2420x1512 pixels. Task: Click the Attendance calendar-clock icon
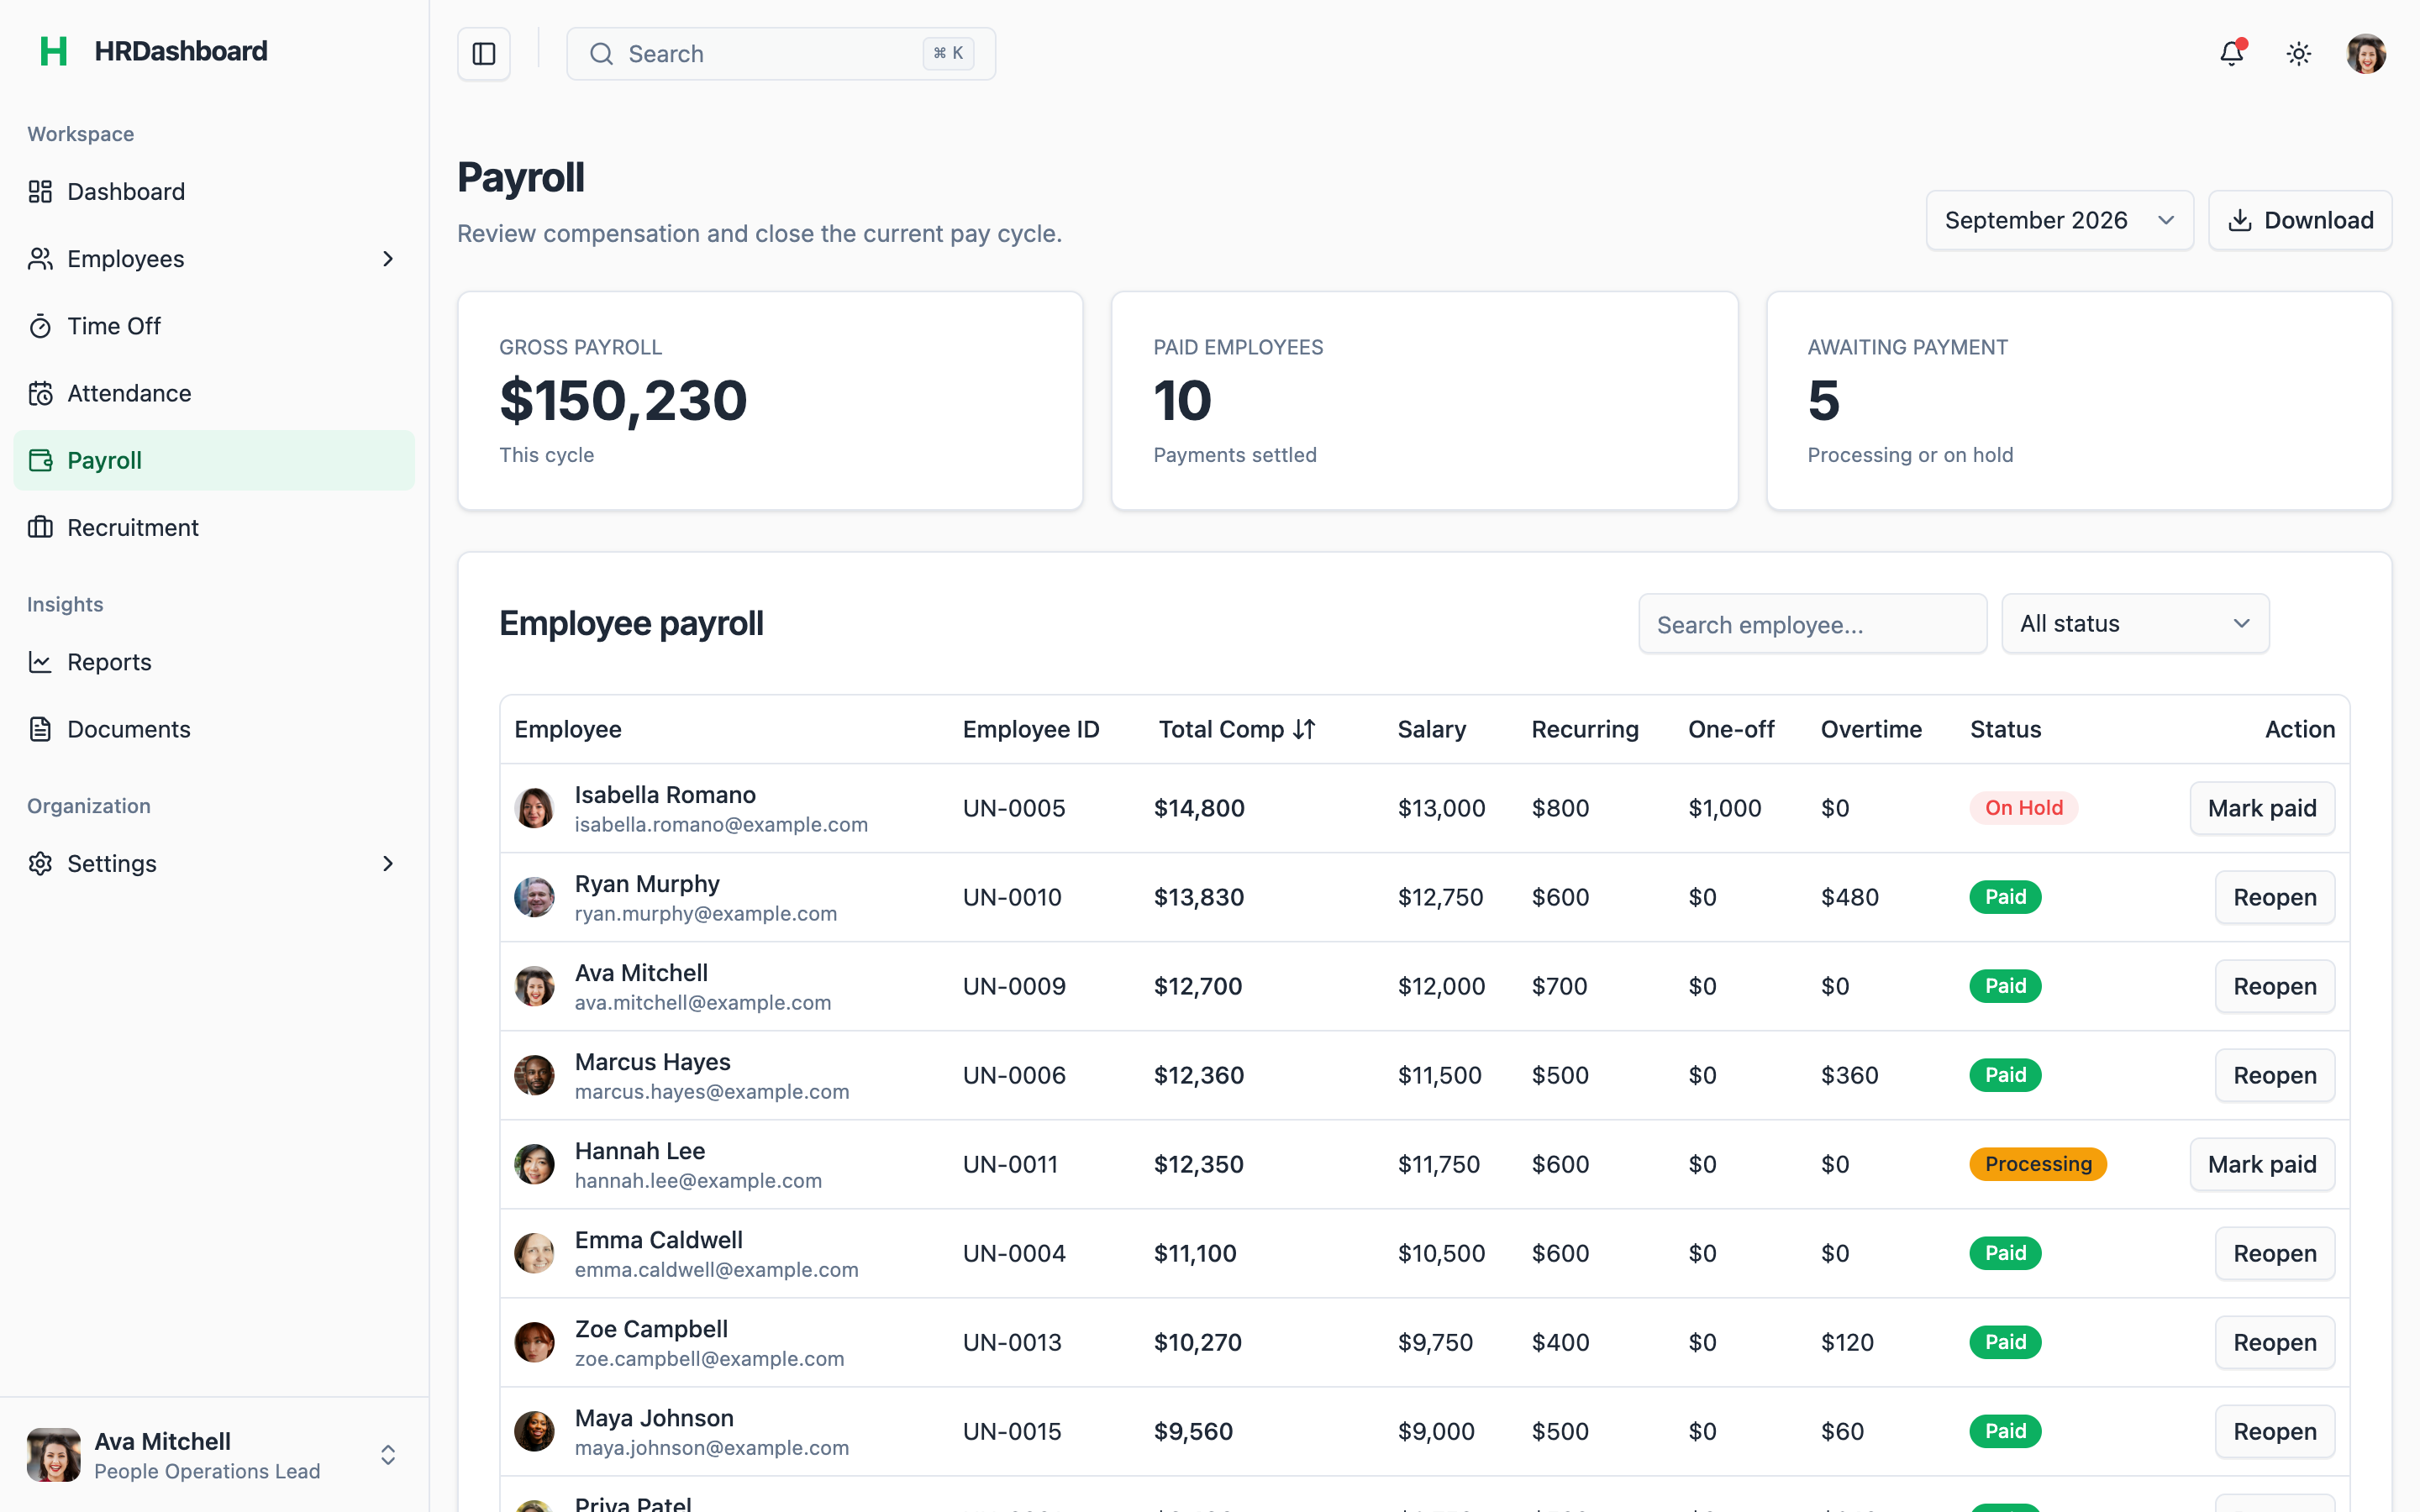40,394
